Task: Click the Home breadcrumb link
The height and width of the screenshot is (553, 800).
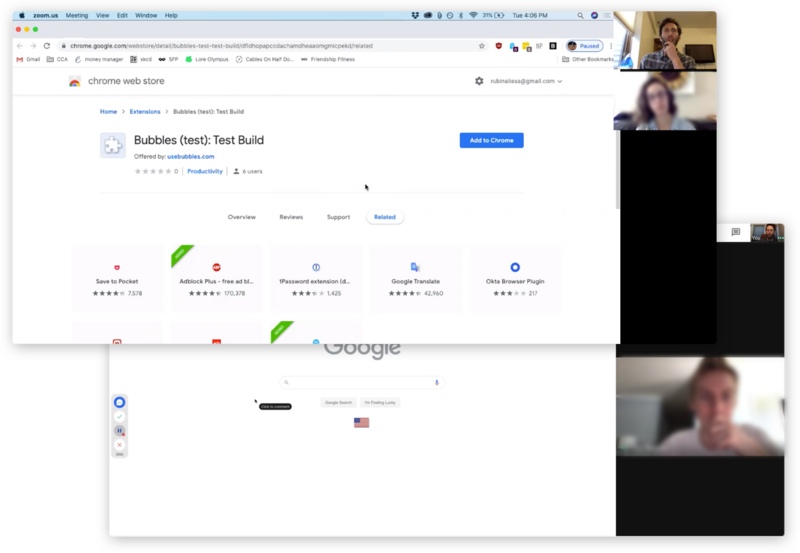Action: pos(108,112)
